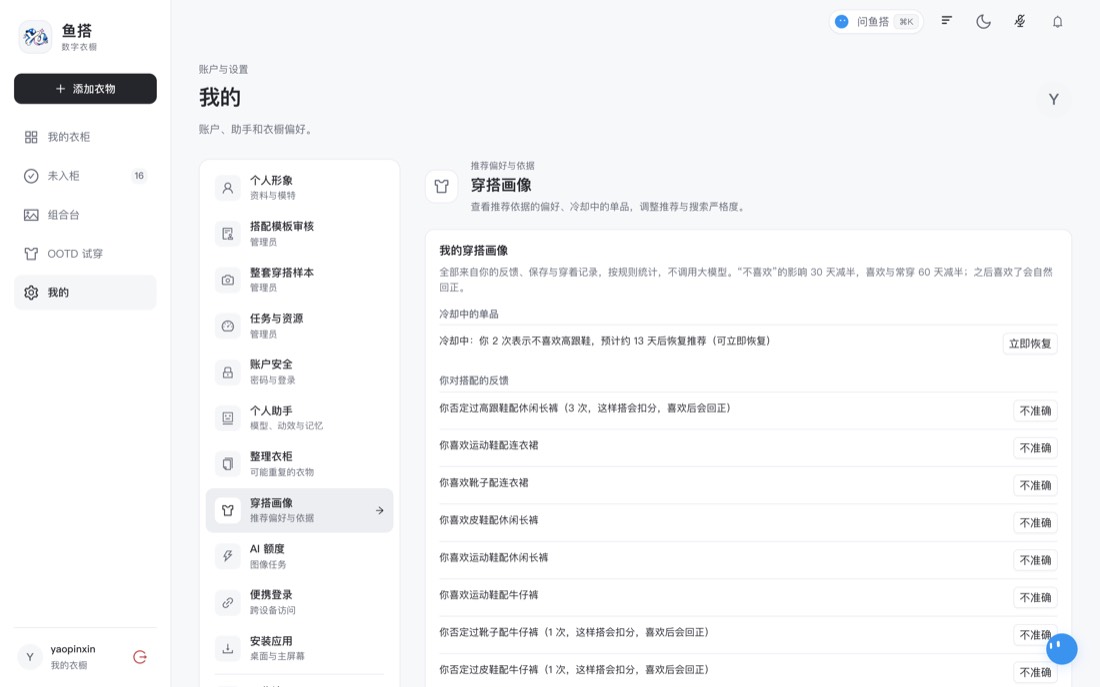
Task: Click the red logout icon
Action: click(140, 657)
